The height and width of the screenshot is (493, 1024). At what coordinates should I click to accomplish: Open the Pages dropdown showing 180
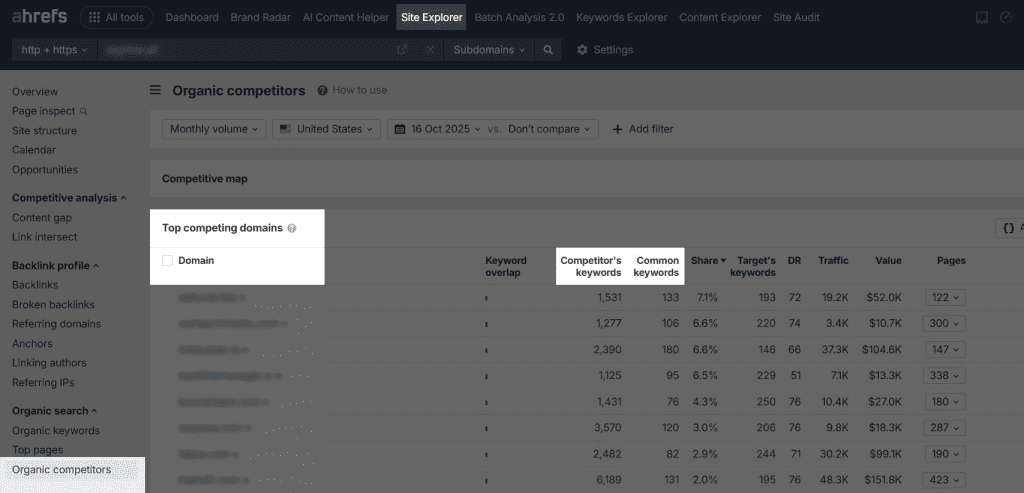945,402
